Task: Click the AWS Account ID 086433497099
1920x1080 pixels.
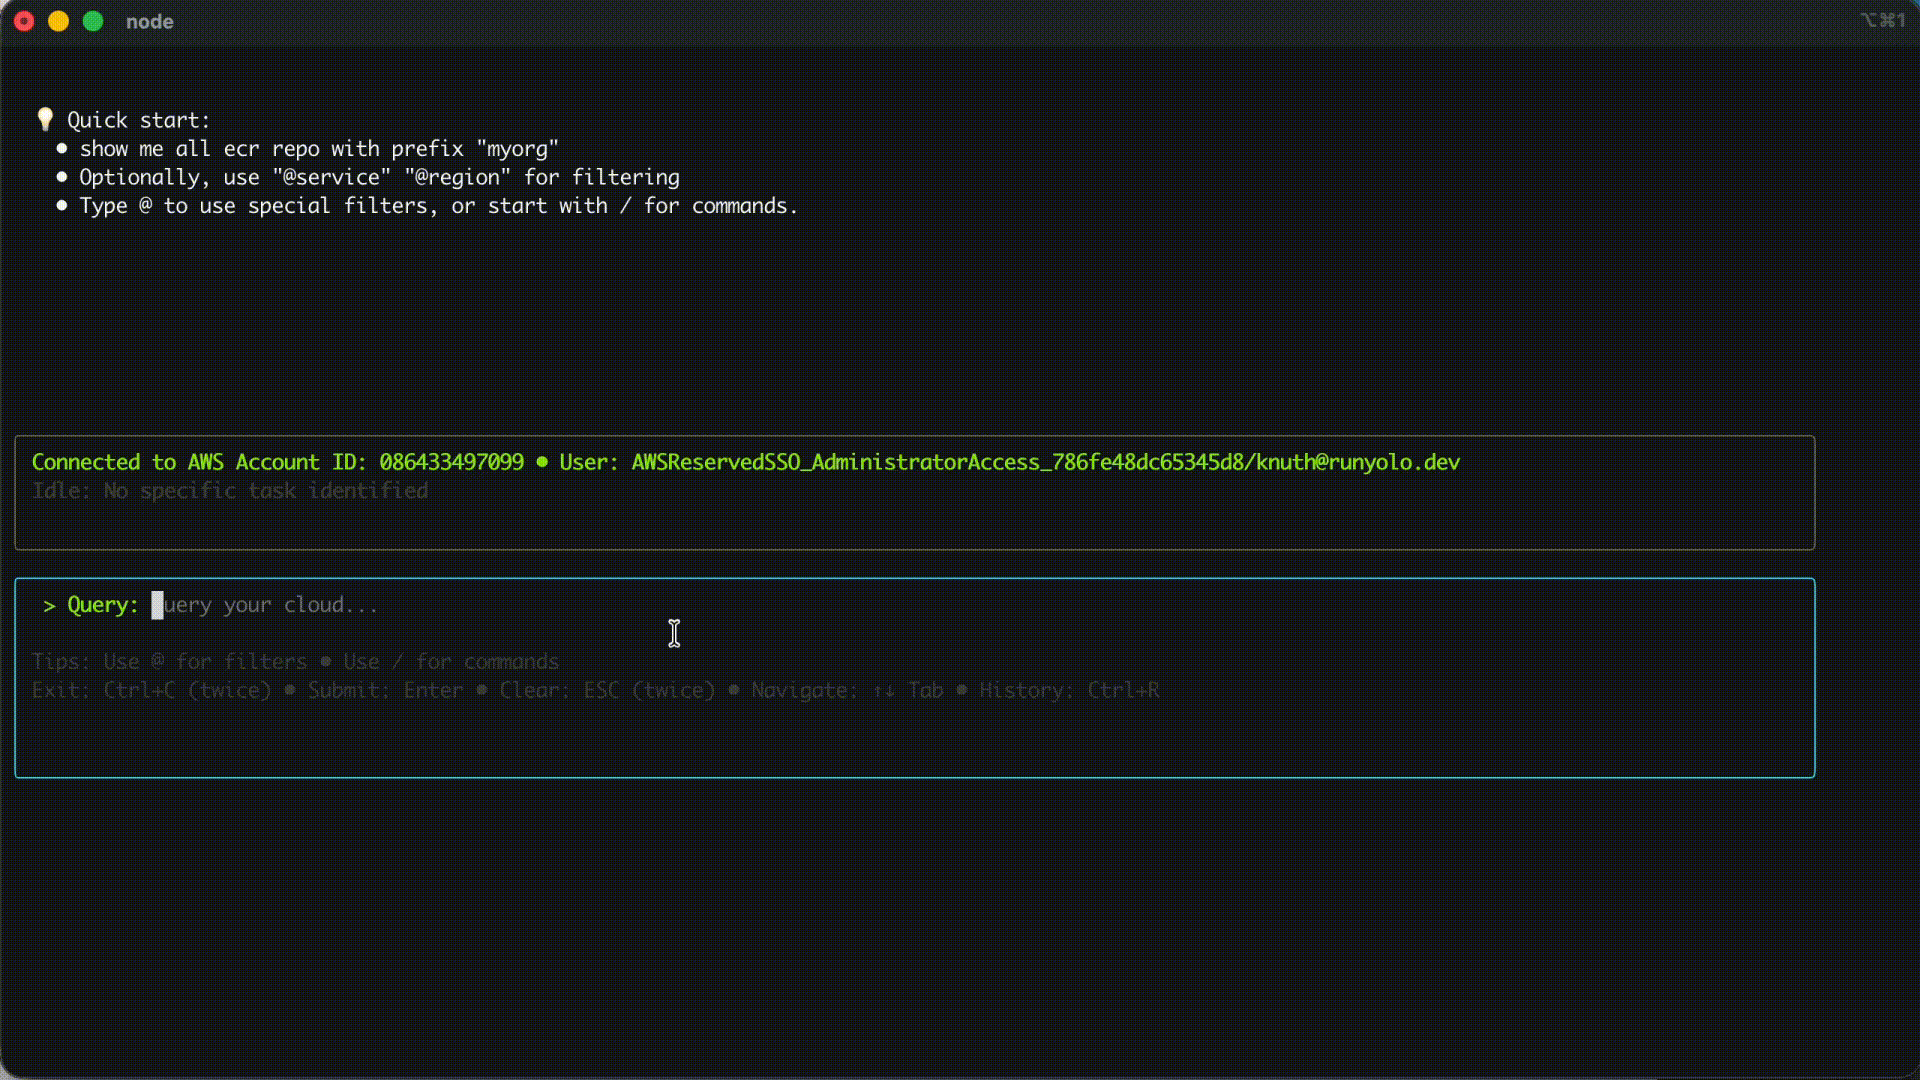Action: pos(451,462)
